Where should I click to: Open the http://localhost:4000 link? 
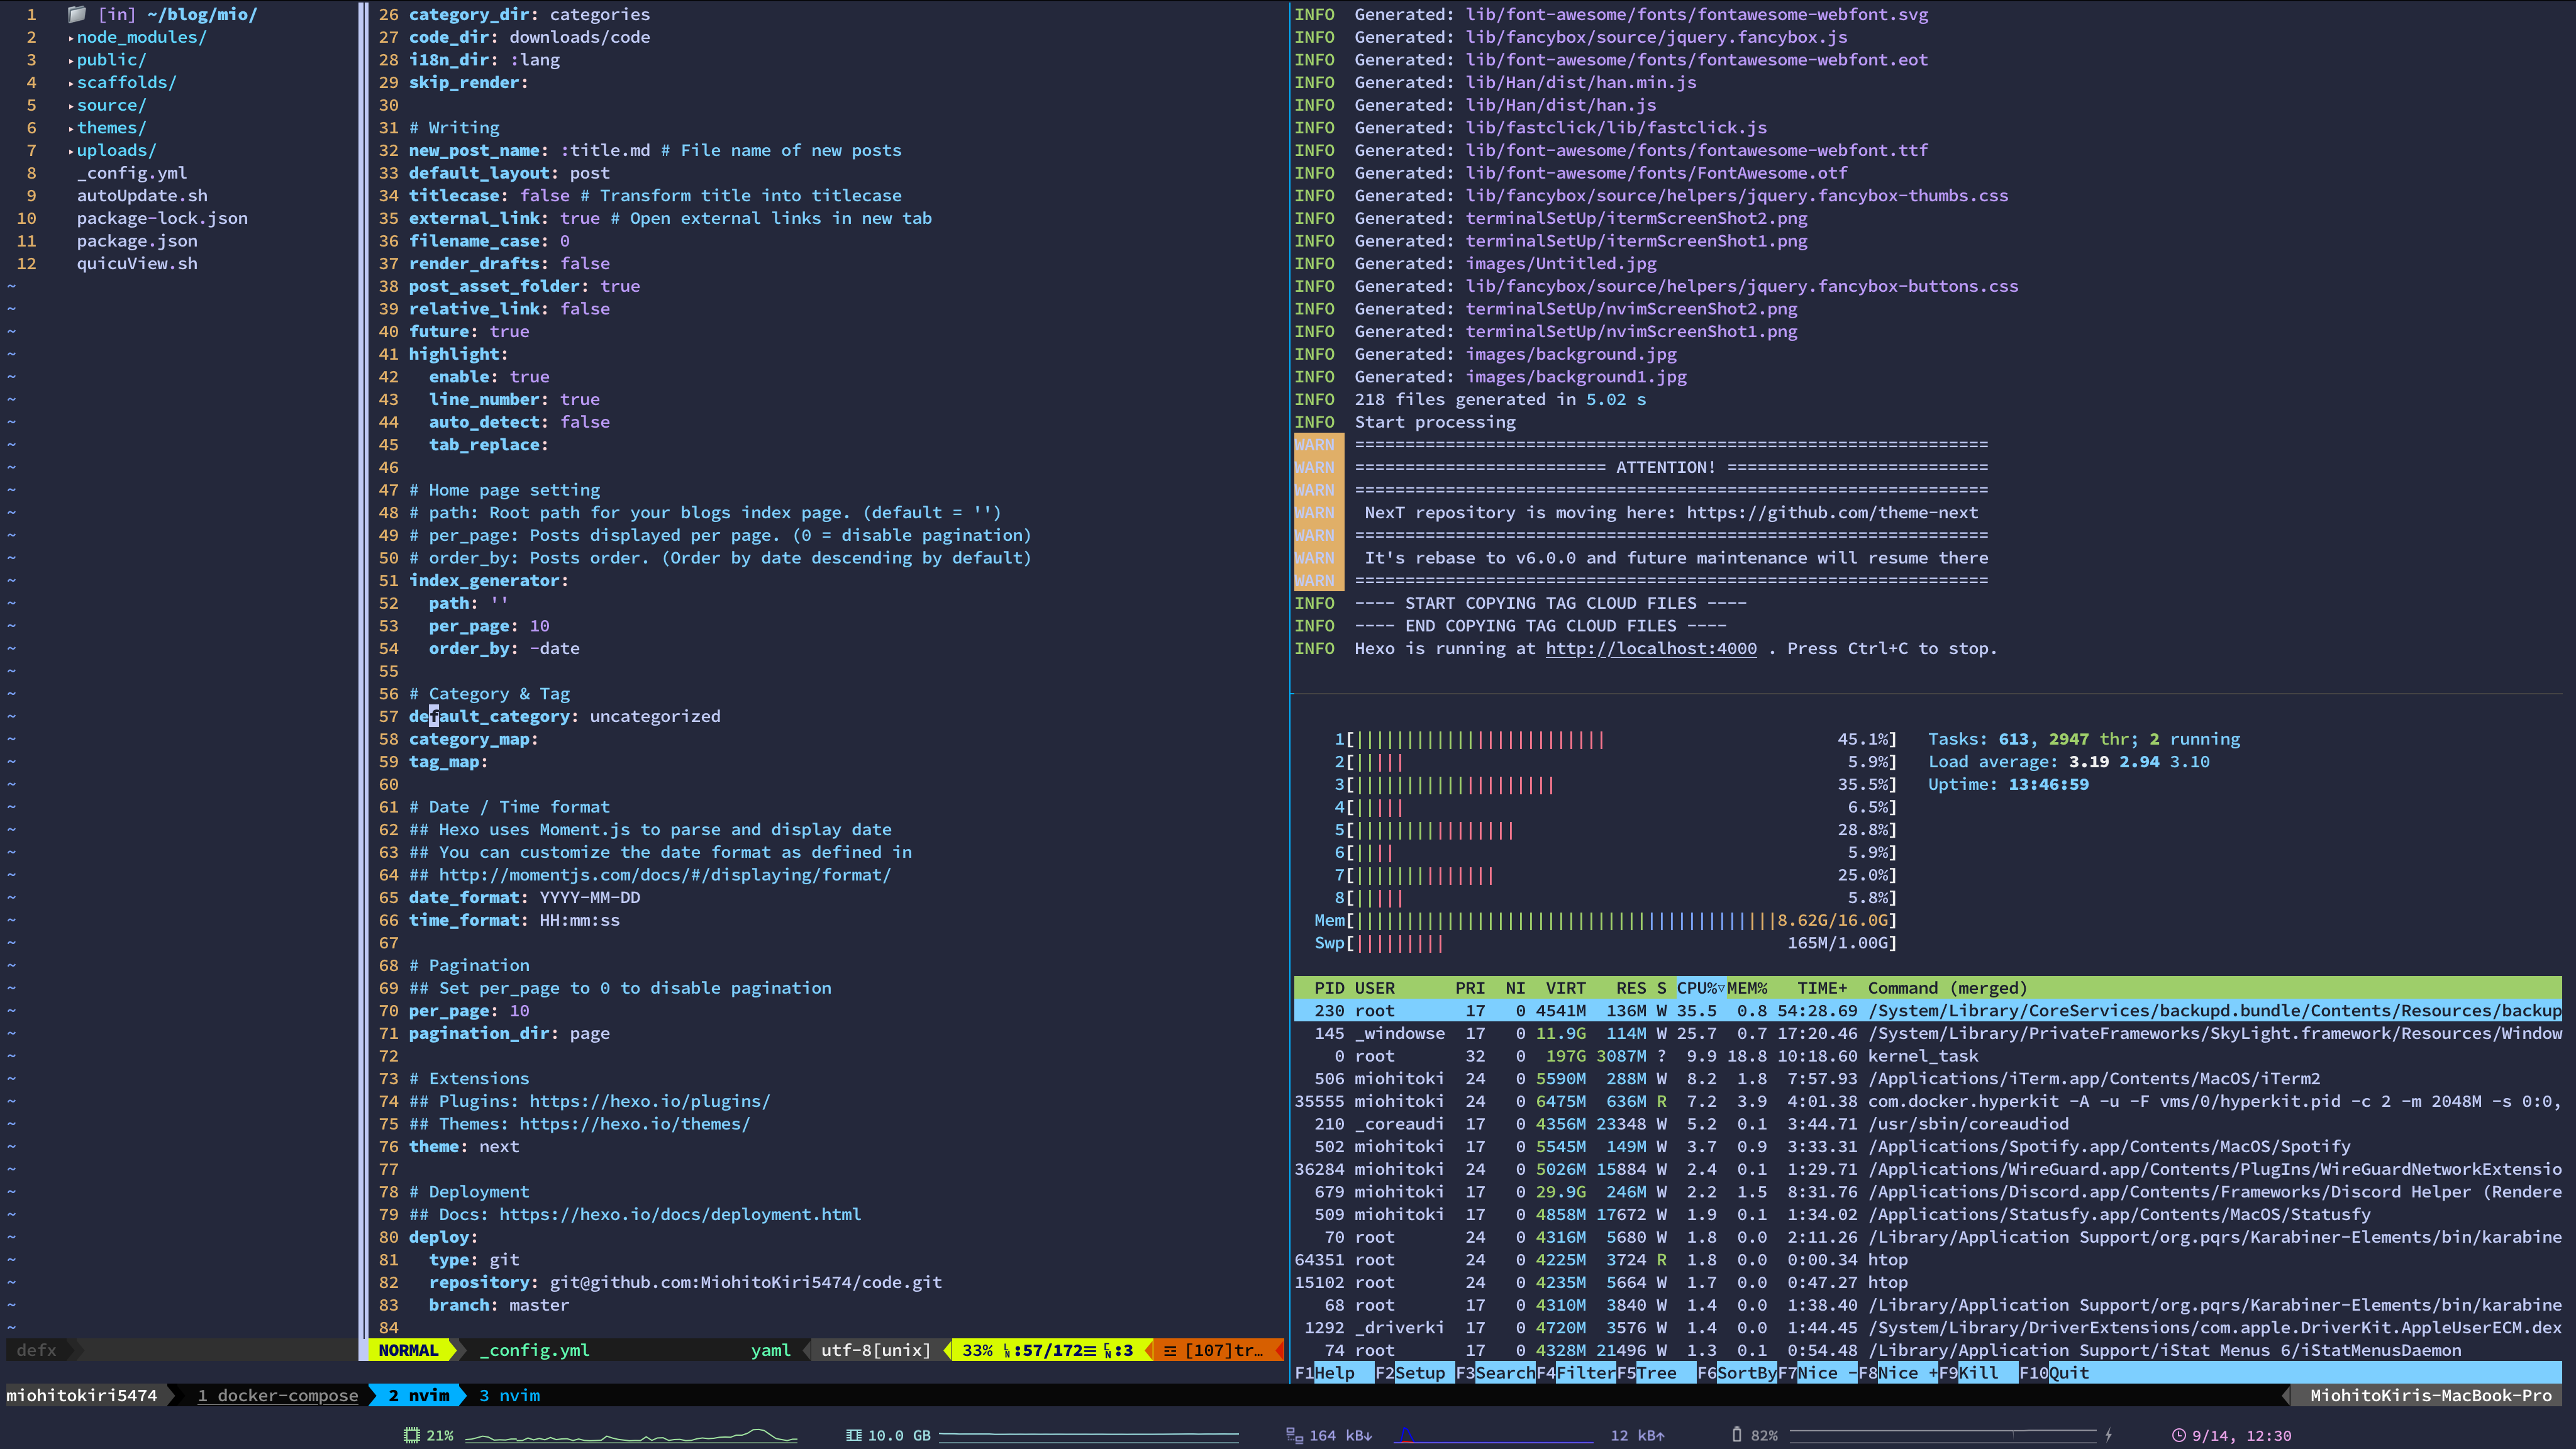(x=1651, y=648)
